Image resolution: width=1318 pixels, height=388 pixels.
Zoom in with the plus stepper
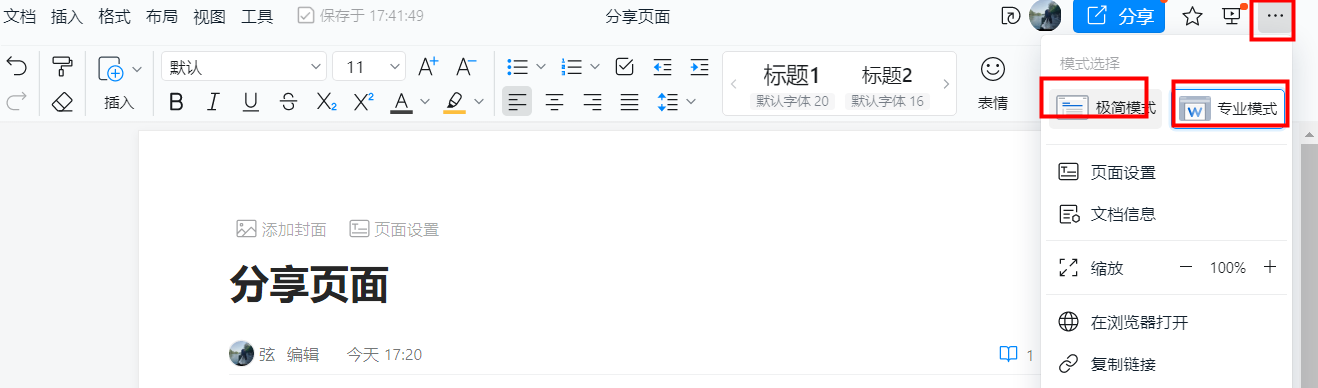1270,267
